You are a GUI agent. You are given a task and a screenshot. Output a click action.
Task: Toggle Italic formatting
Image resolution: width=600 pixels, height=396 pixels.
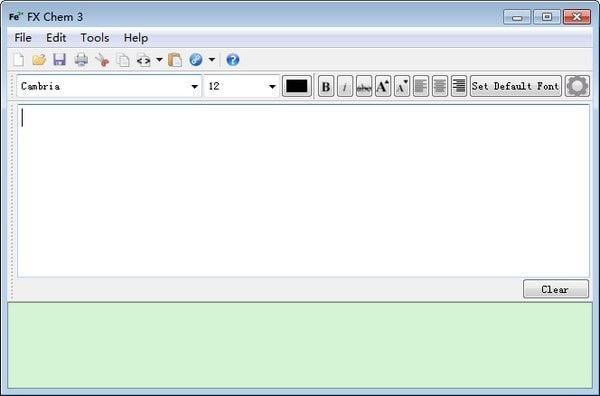pos(345,86)
